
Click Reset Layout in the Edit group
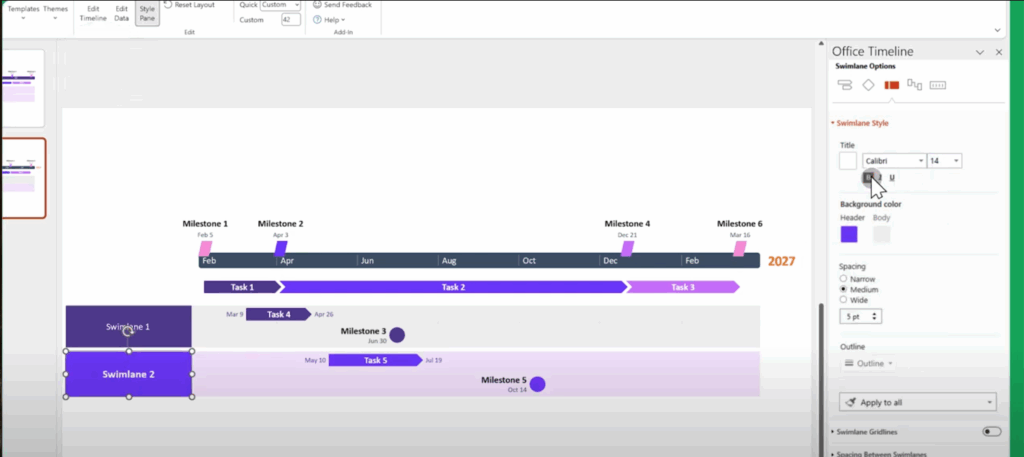coord(189,5)
